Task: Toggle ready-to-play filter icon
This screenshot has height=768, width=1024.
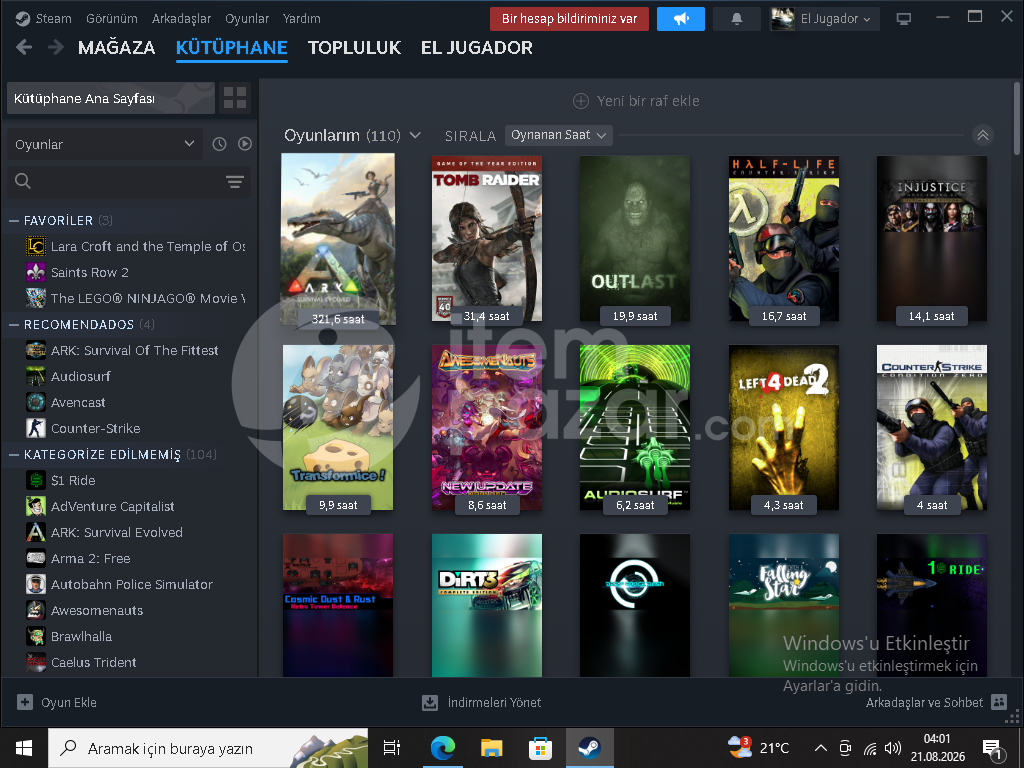Action: coord(245,144)
